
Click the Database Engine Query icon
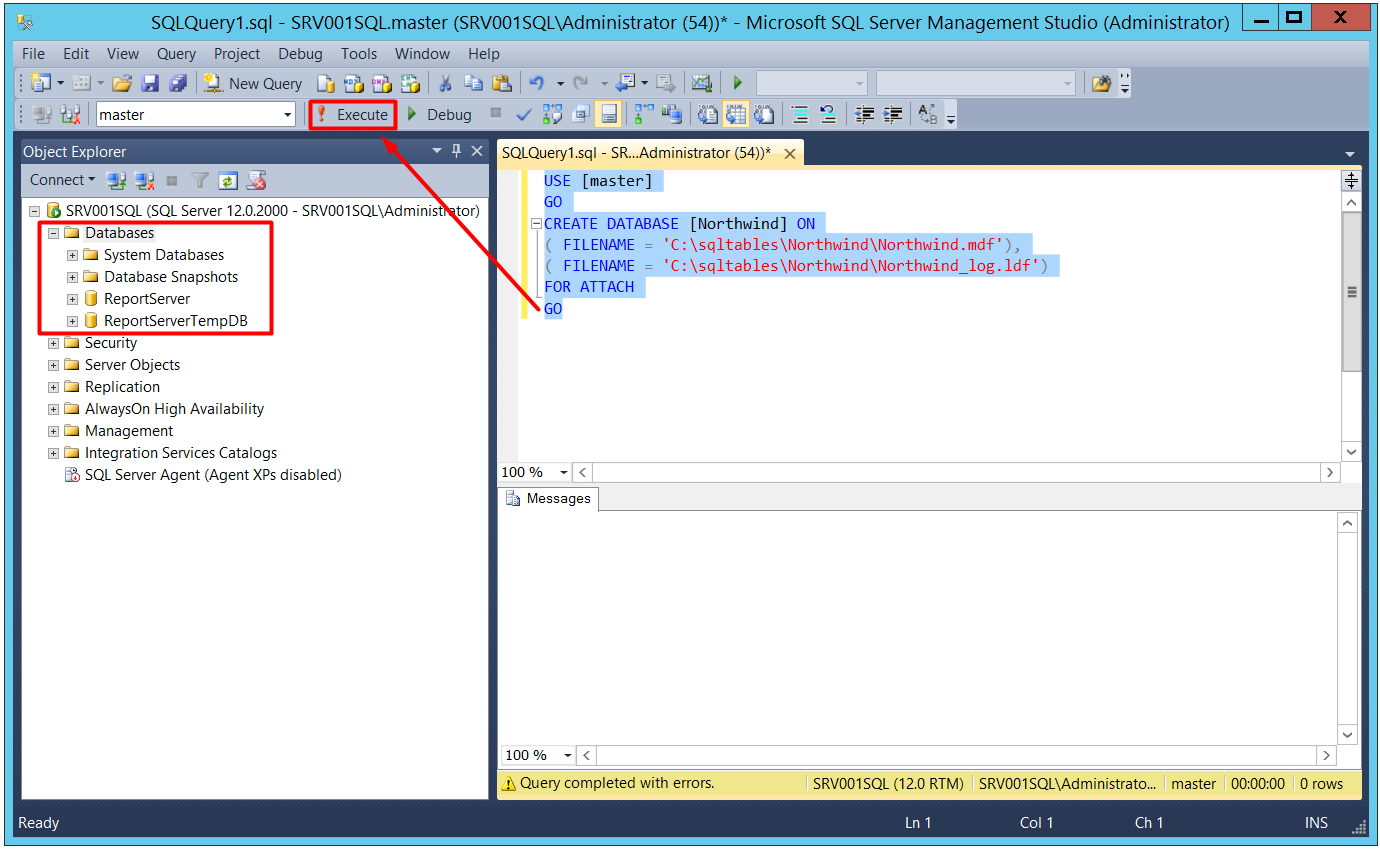coord(325,84)
